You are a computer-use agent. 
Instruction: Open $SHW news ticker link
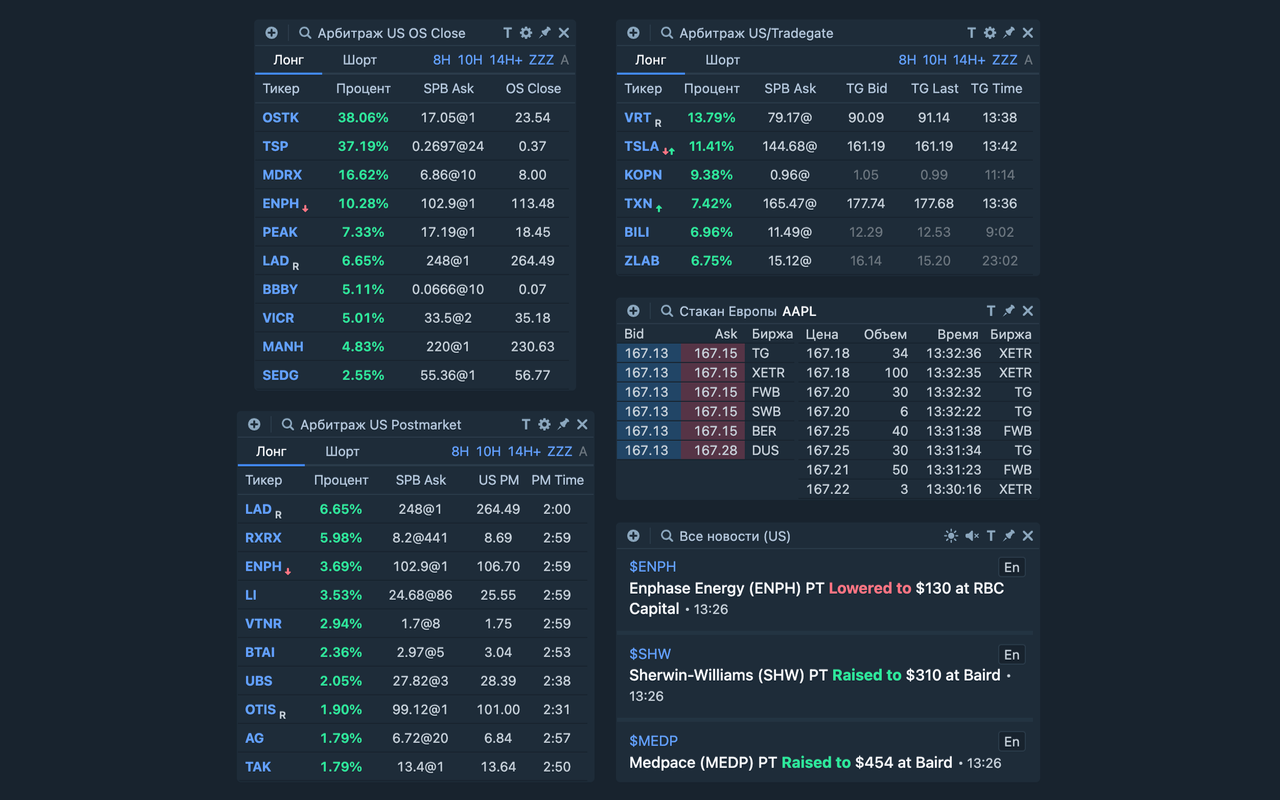650,654
